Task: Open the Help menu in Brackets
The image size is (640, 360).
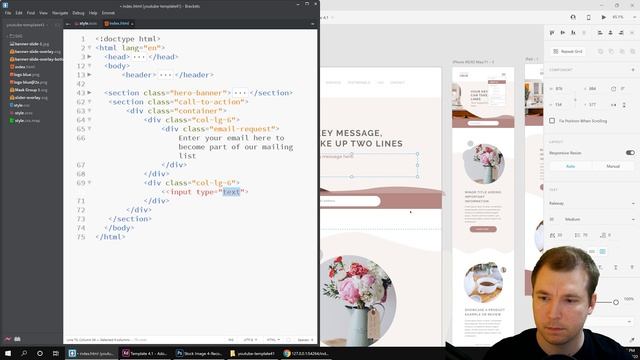Action: [x=93, y=13]
